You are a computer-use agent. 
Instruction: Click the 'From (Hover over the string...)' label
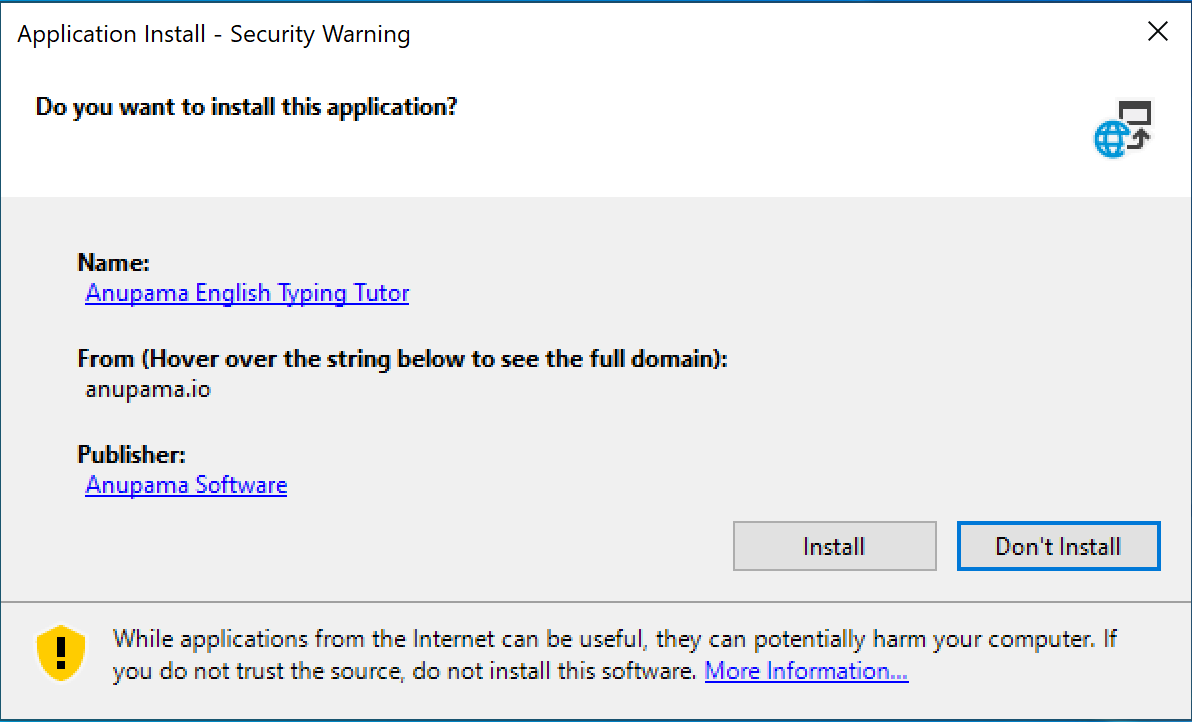tap(403, 359)
